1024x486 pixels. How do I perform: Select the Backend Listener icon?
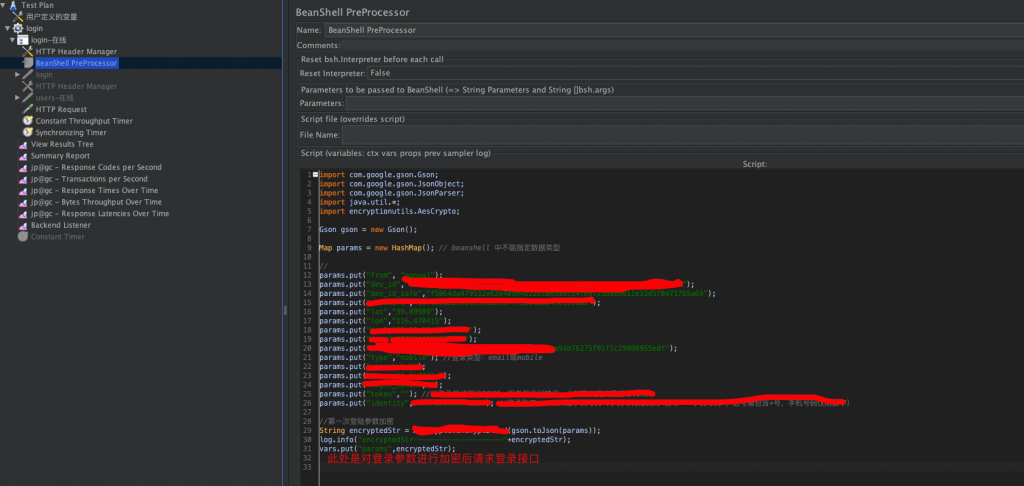pyautogui.click(x=22, y=225)
